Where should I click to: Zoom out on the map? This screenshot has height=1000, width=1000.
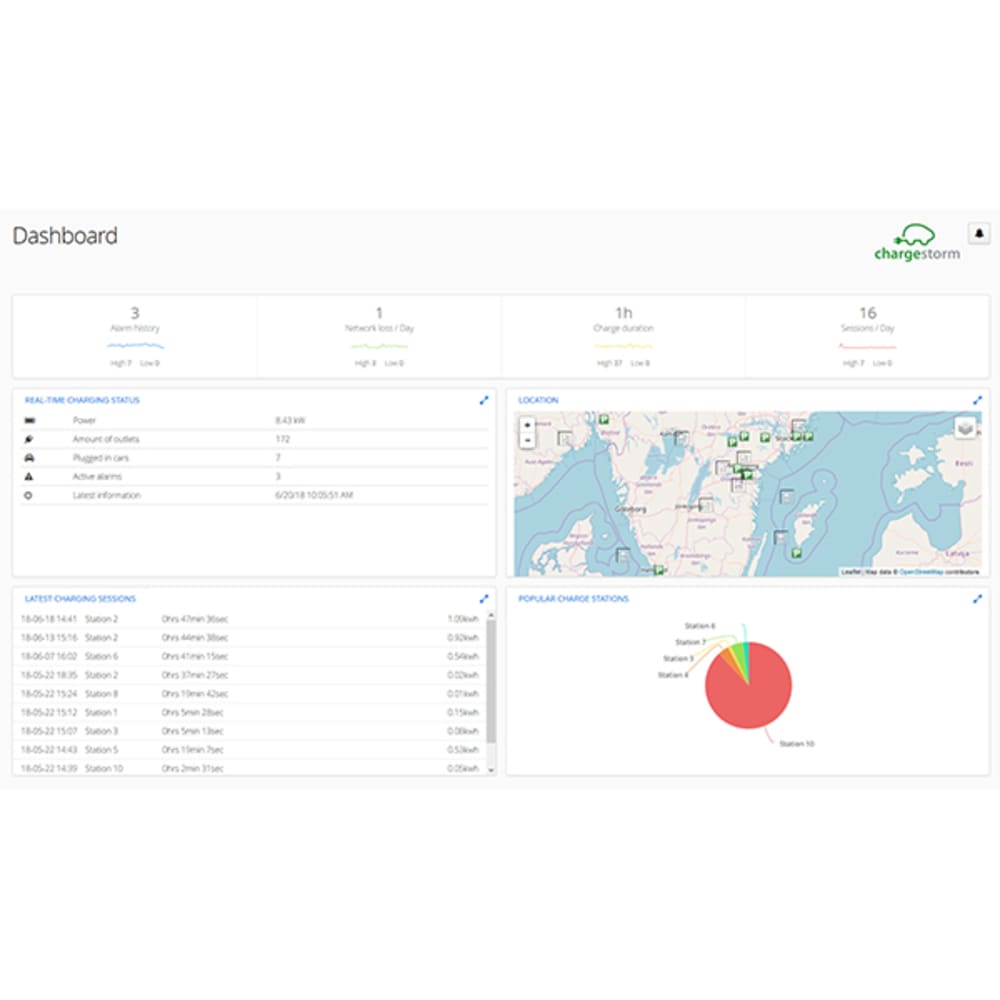pos(527,440)
